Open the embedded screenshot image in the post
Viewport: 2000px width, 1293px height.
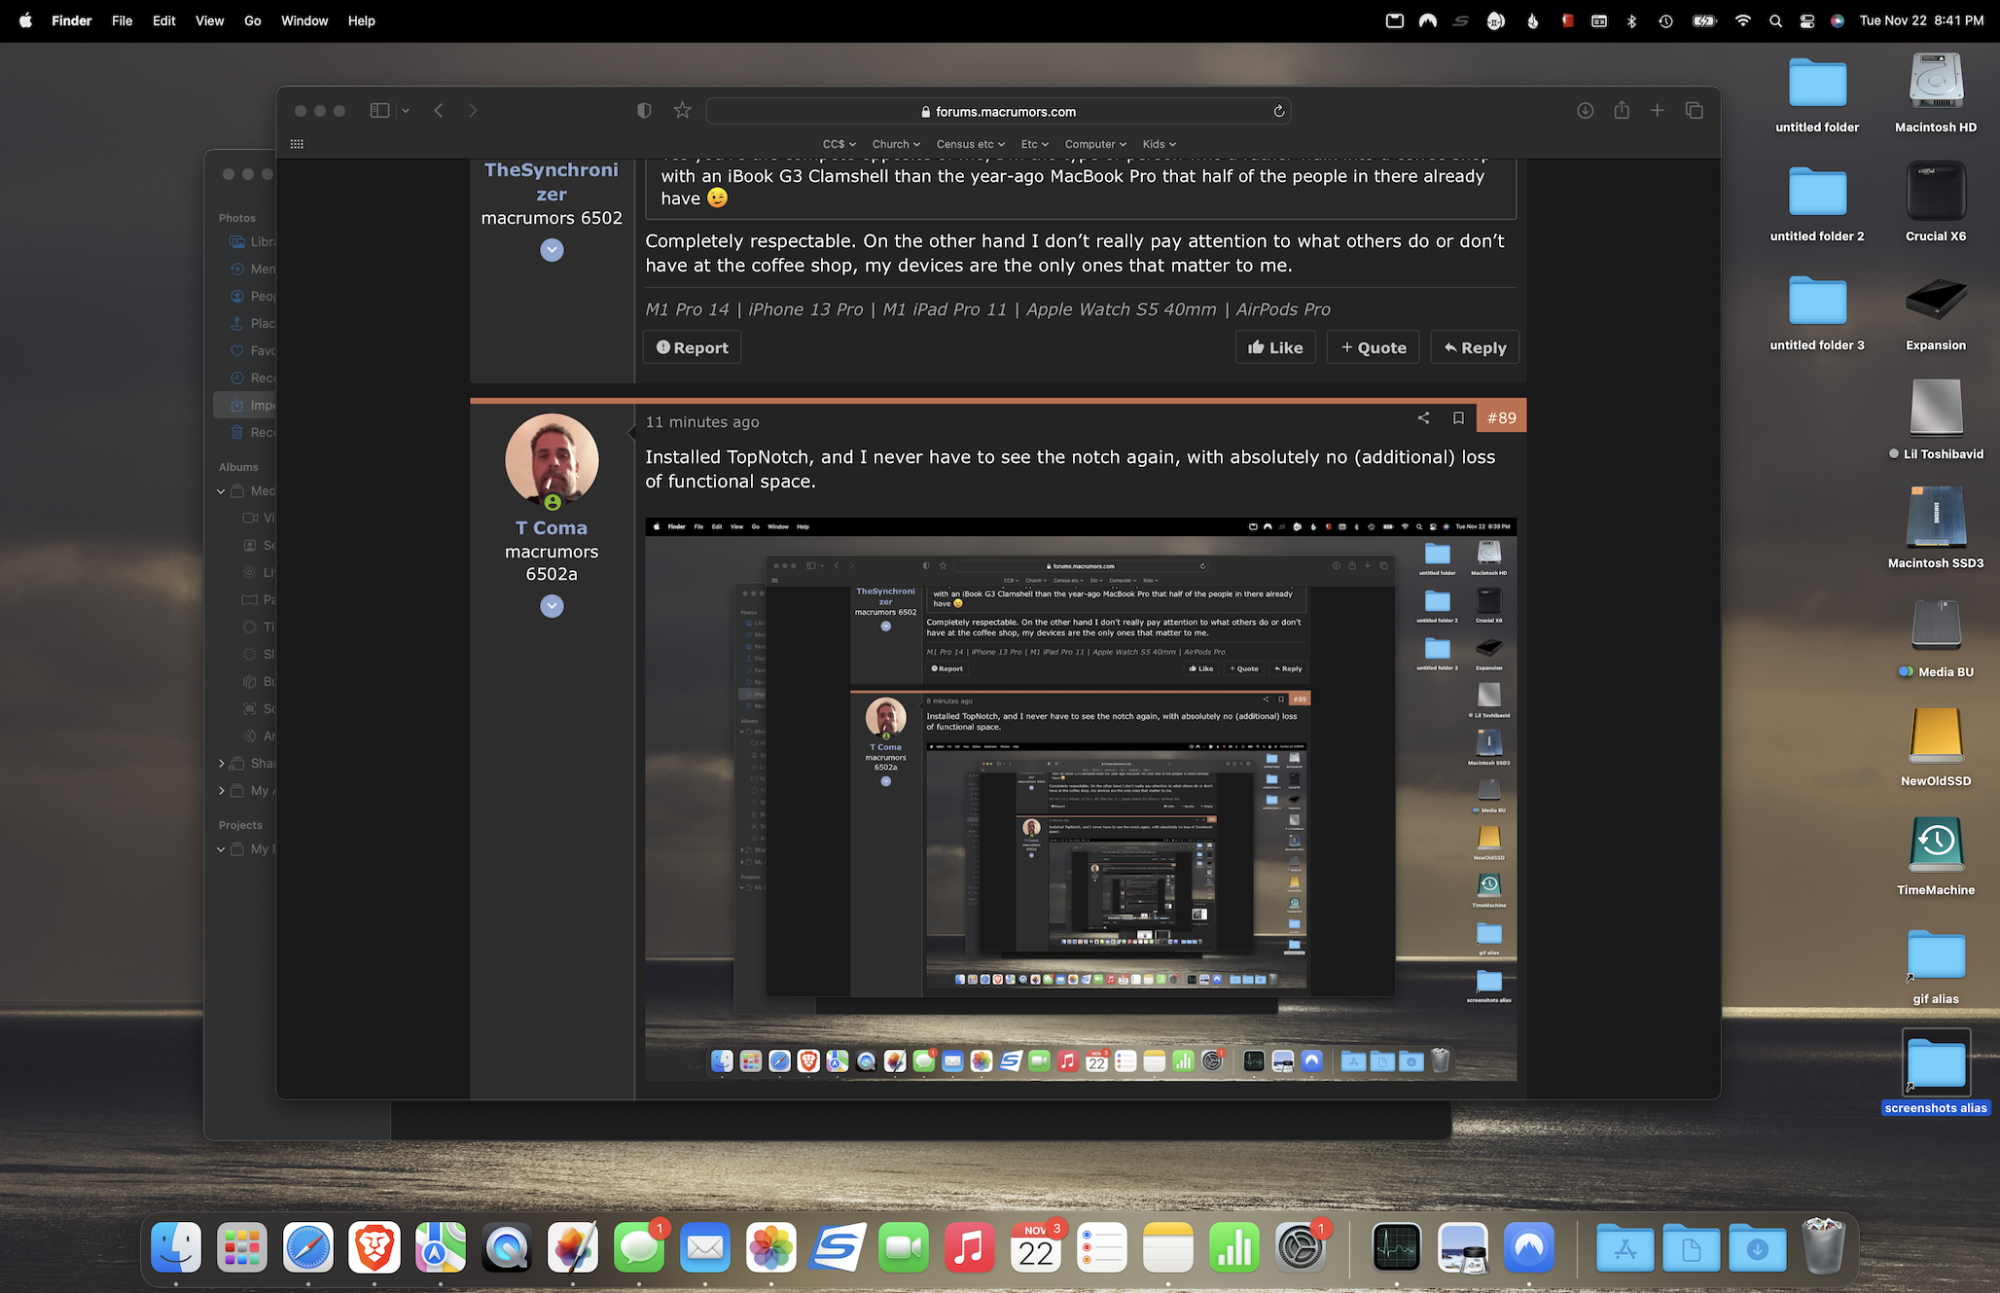pos(1080,800)
